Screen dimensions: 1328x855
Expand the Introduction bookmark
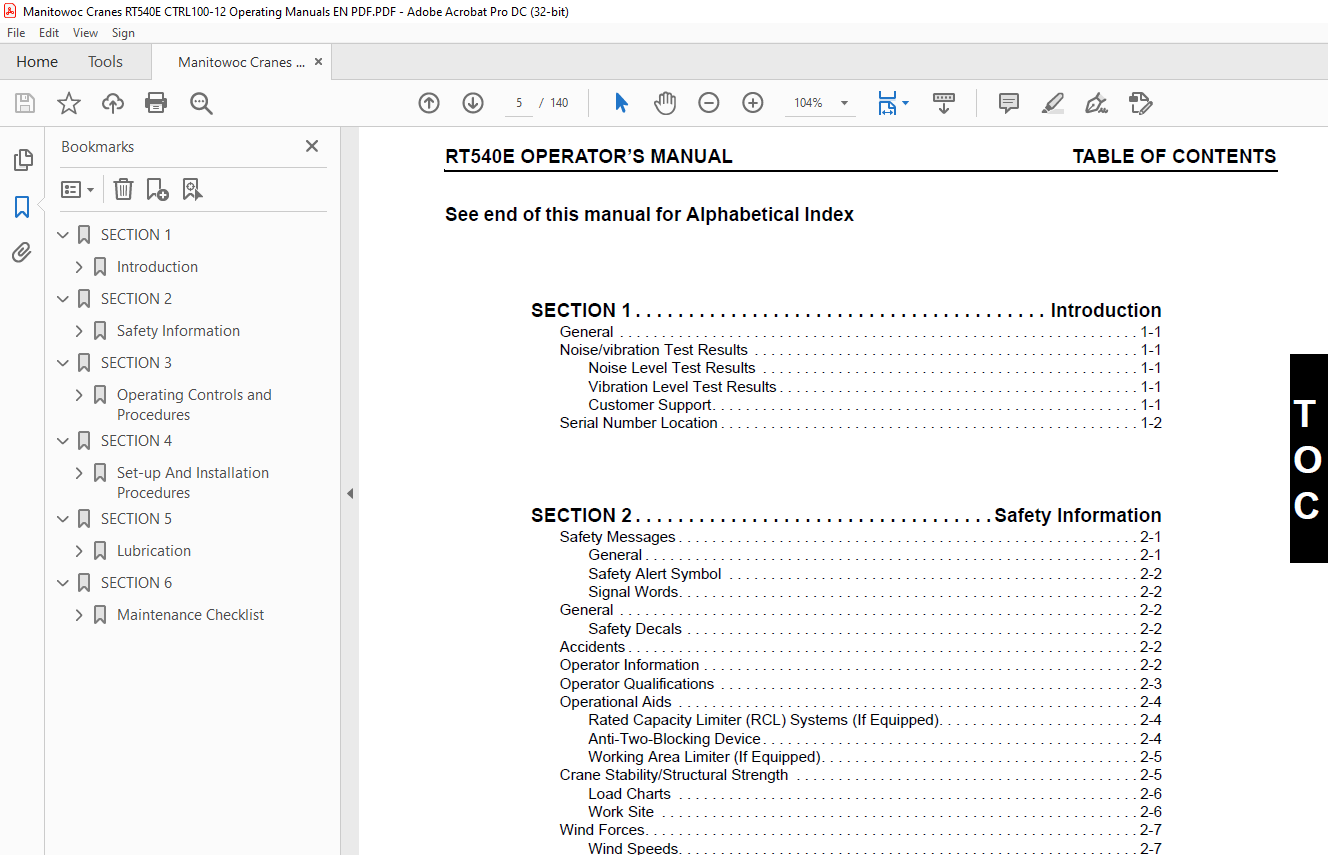point(79,267)
